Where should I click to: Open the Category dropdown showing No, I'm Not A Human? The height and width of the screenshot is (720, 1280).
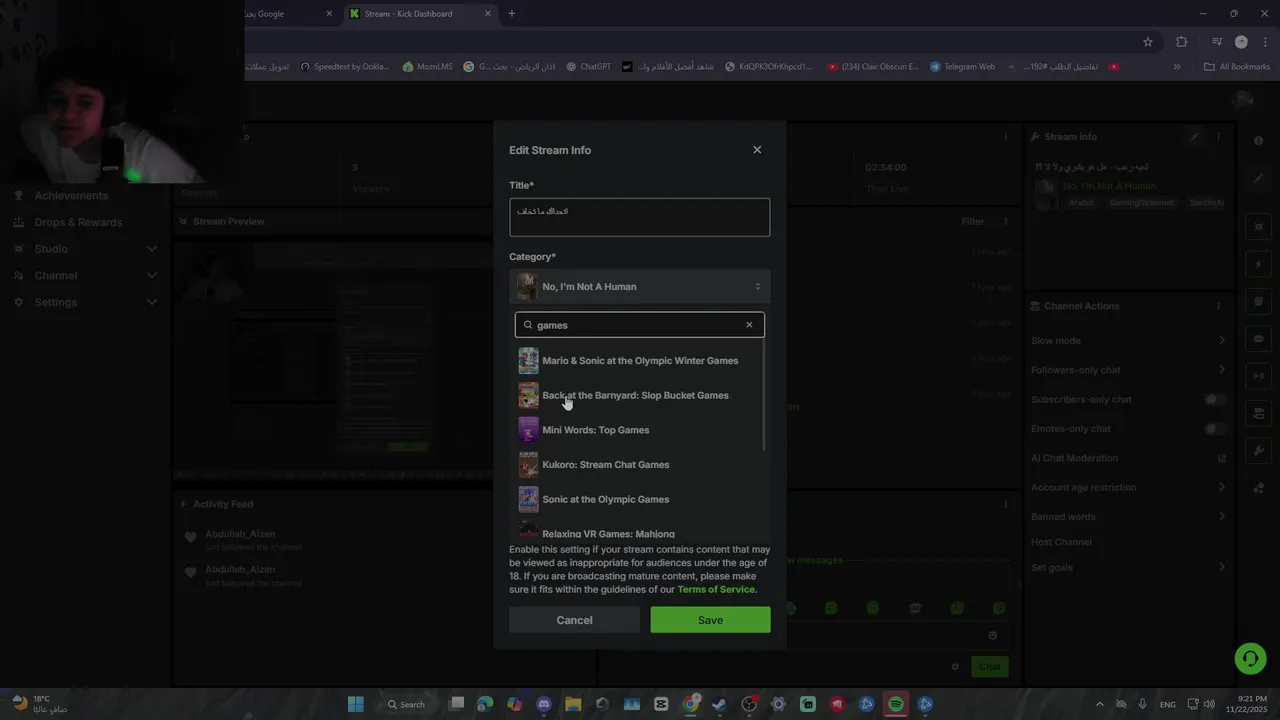tap(640, 287)
